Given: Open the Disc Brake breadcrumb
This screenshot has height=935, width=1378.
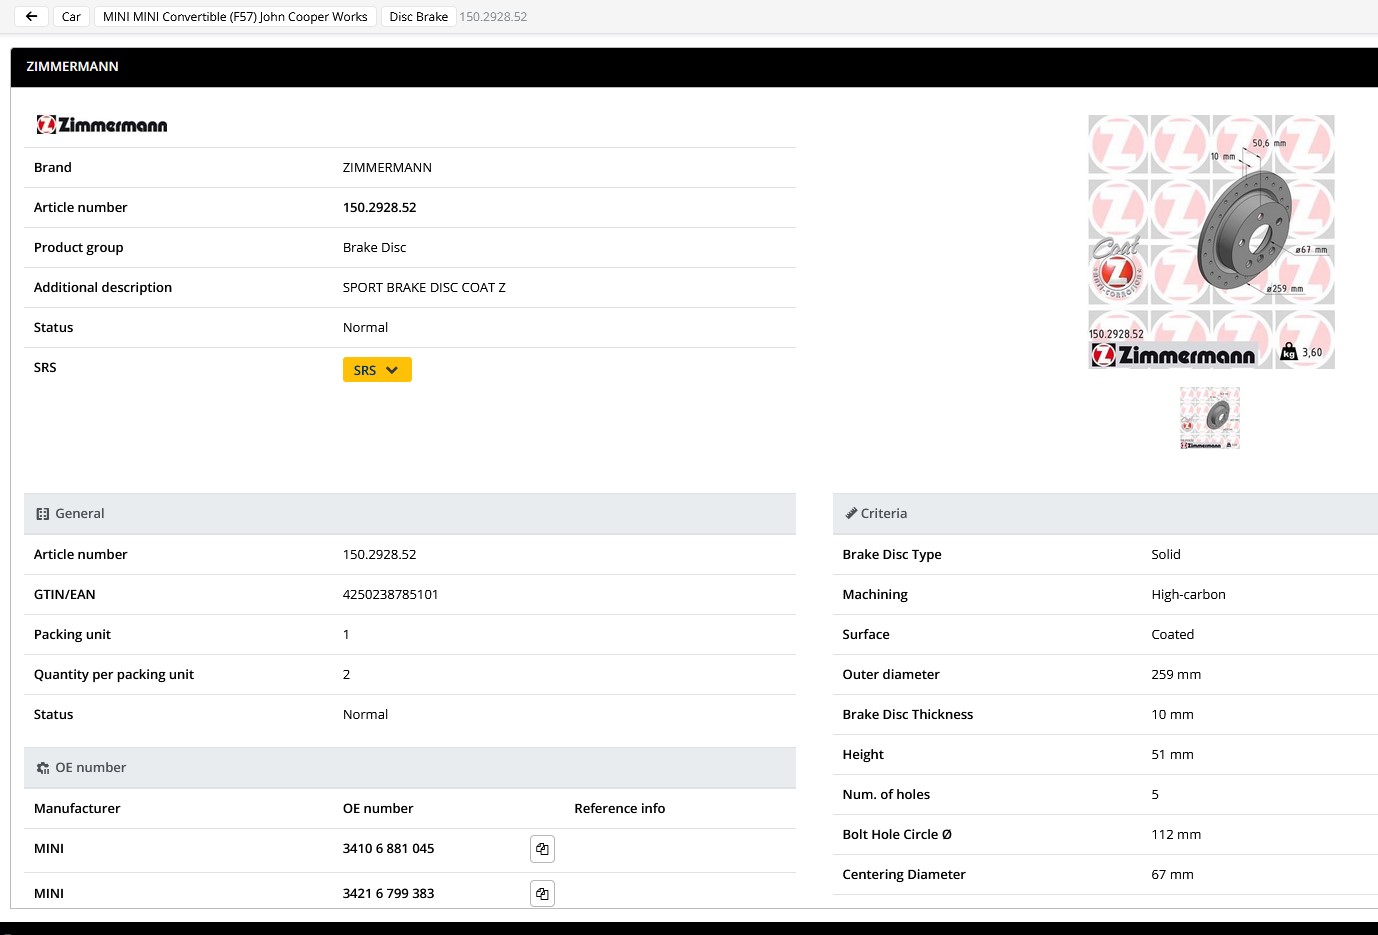Looking at the screenshot, I should 418,16.
